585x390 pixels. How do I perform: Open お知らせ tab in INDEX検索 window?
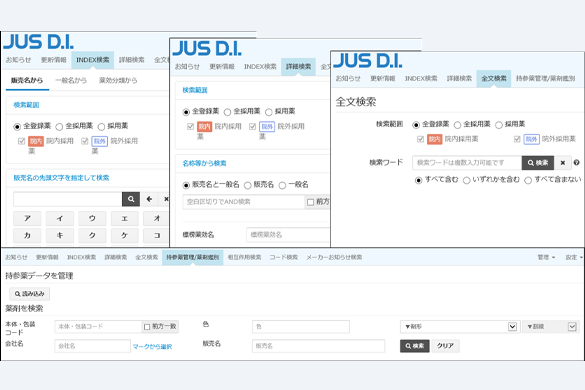point(18,60)
